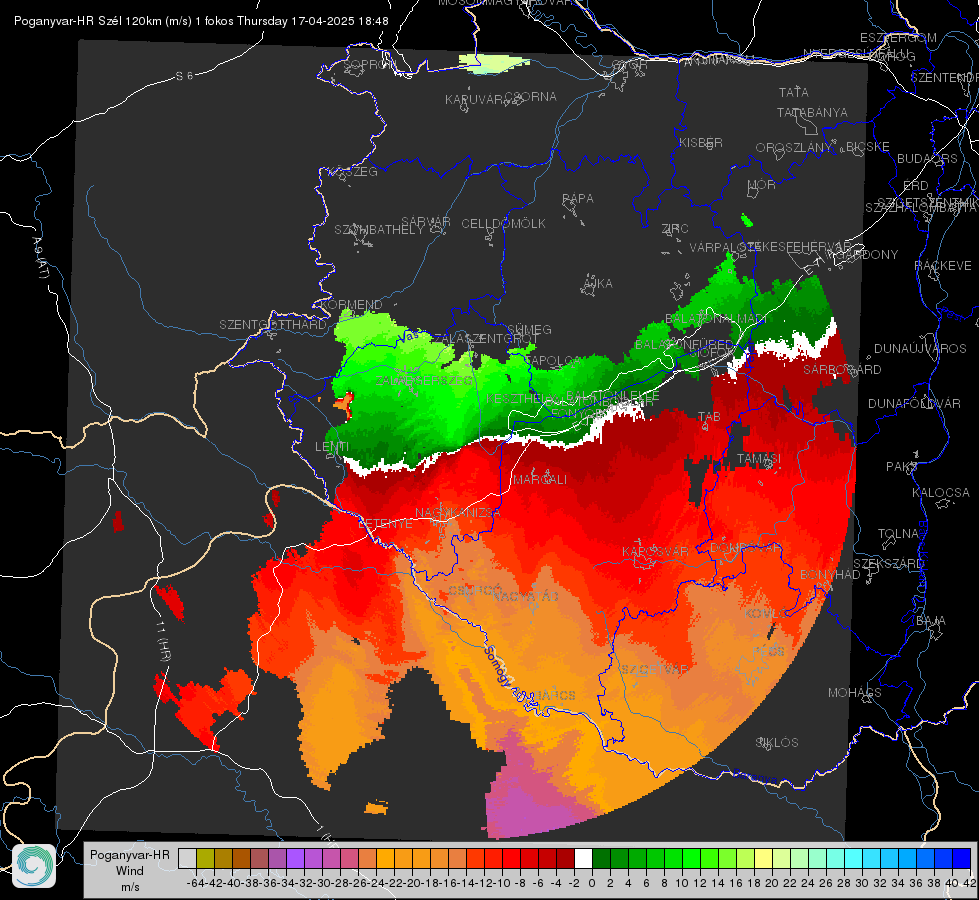The height and width of the screenshot is (900, 979).
Task: Click the BICSKE city label
Action: coord(868,147)
